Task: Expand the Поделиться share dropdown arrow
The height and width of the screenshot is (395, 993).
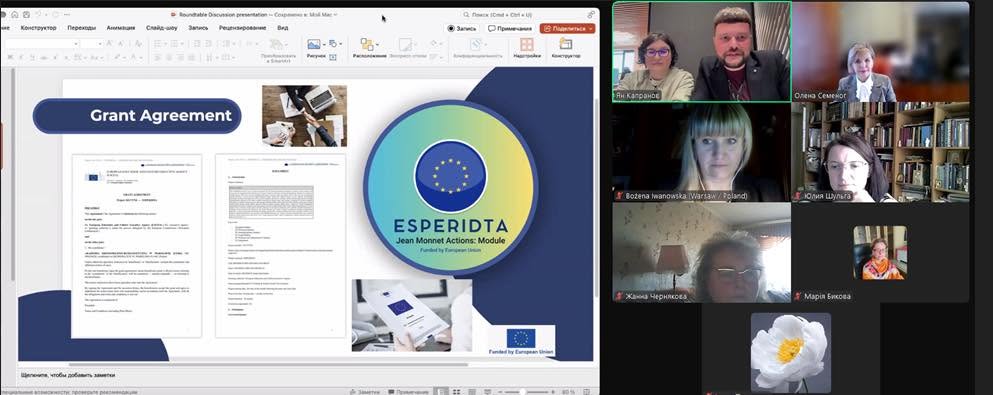Action: point(591,28)
